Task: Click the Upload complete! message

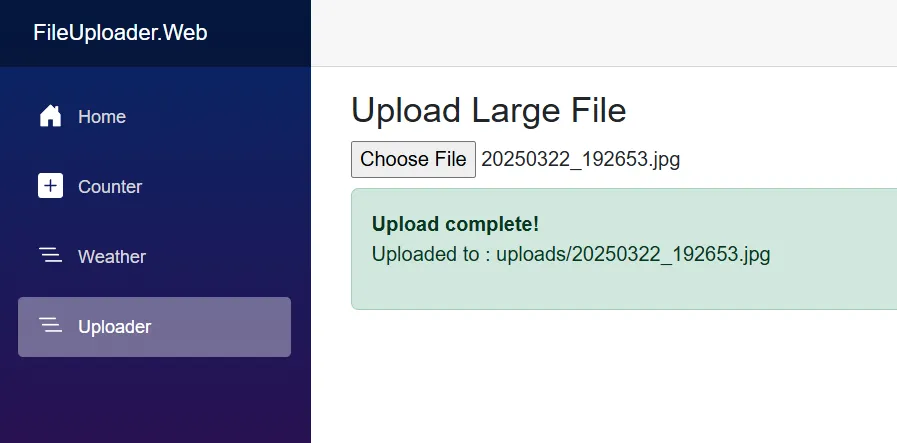Action: (455, 224)
